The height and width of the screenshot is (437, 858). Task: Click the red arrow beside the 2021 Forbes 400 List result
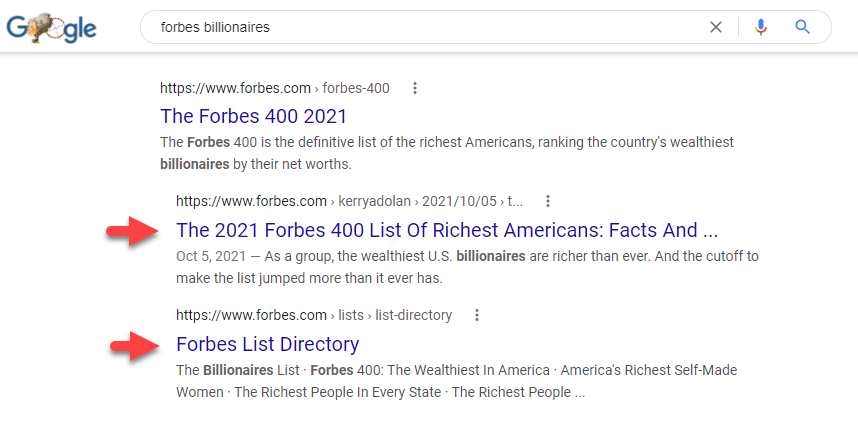coord(134,232)
